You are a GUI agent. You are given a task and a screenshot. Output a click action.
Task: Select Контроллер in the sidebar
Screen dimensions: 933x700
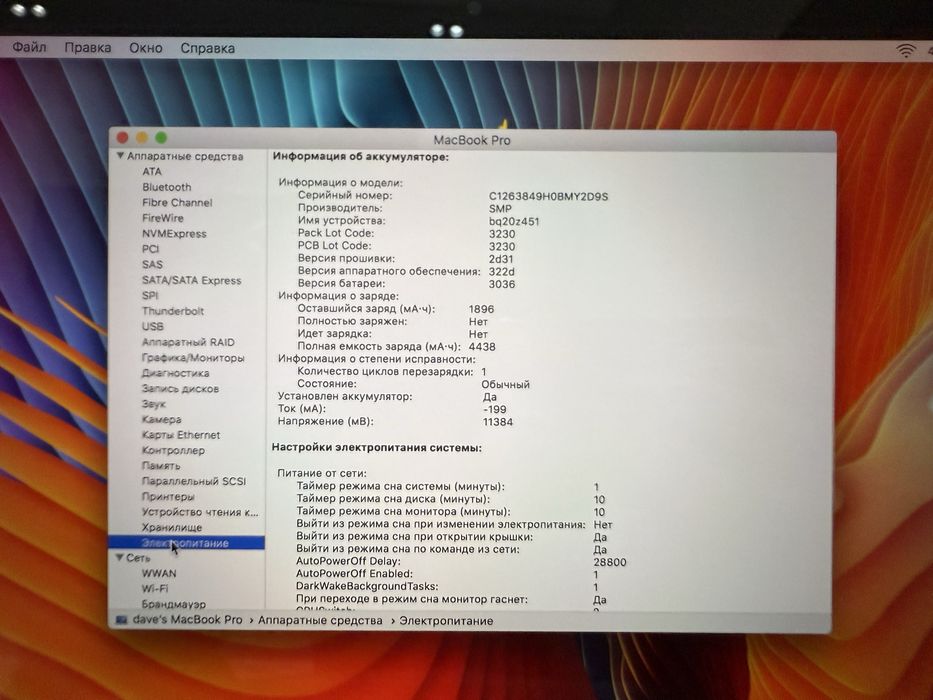173,451
